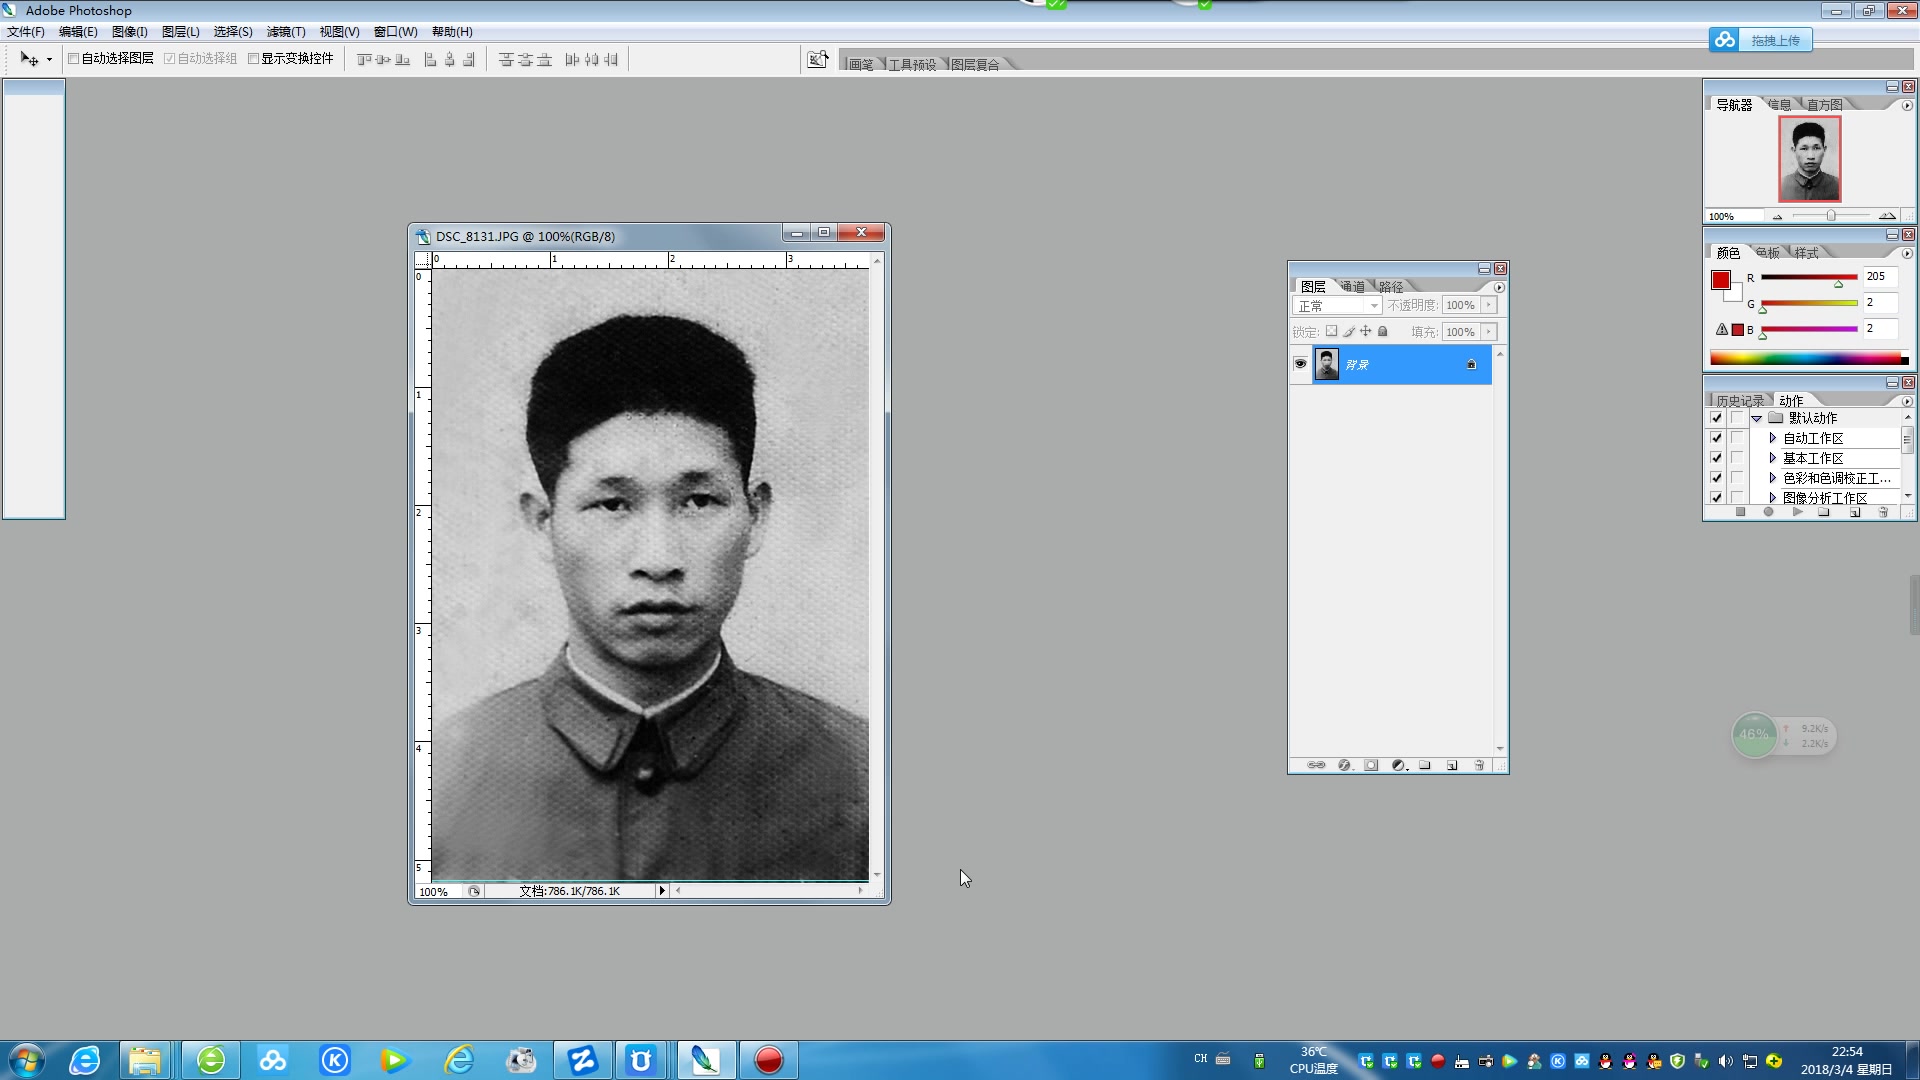Click the new adjustment layer icon
This screenshot has width=1920, height=1080.
point(1399,765)
